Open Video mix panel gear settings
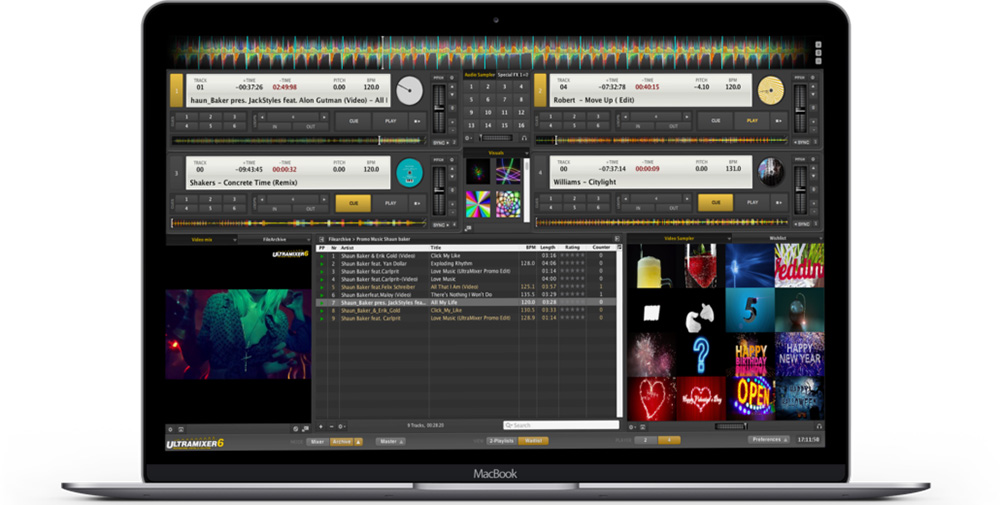 [x=170, y=429]
